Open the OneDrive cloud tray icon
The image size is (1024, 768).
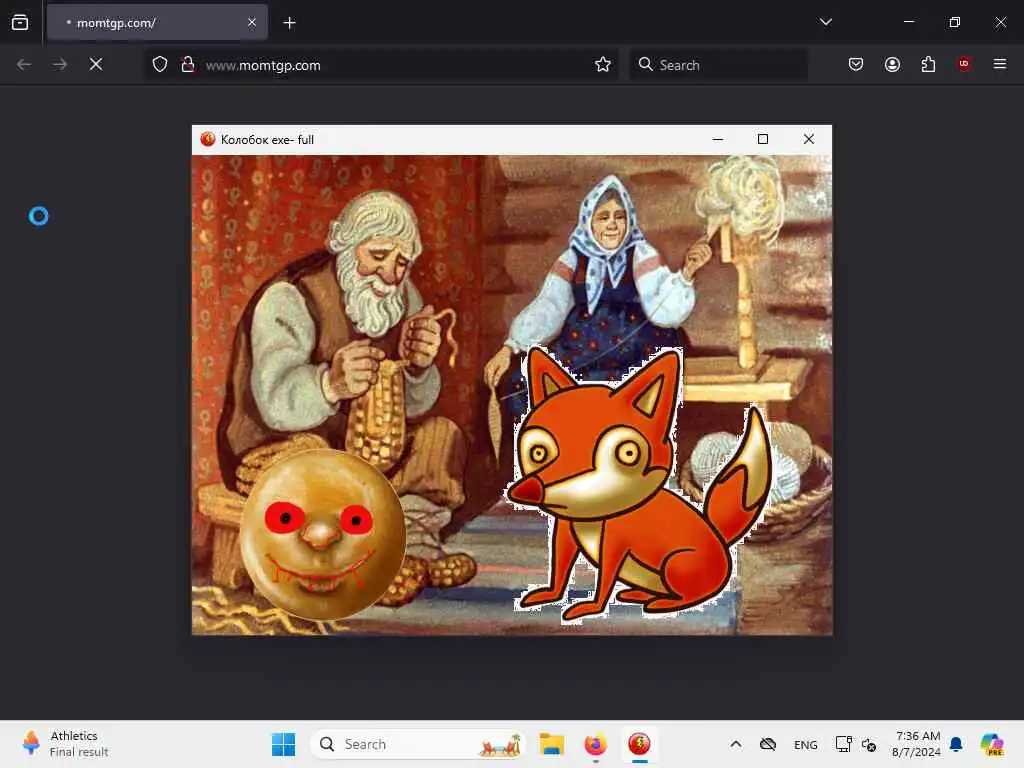point(768,744)
